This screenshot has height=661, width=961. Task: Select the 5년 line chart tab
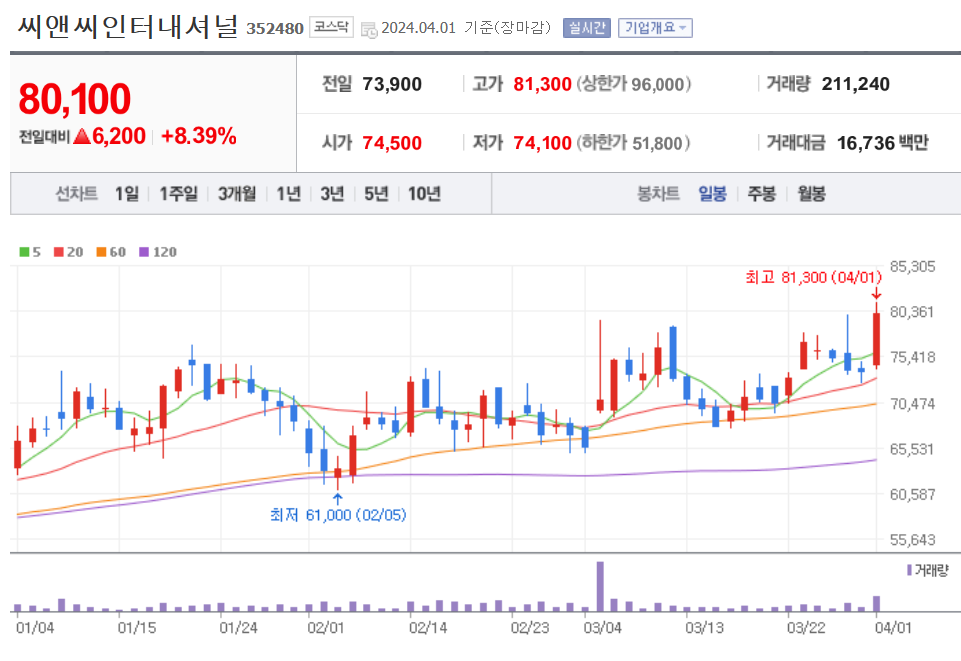(x=376, y=194)
